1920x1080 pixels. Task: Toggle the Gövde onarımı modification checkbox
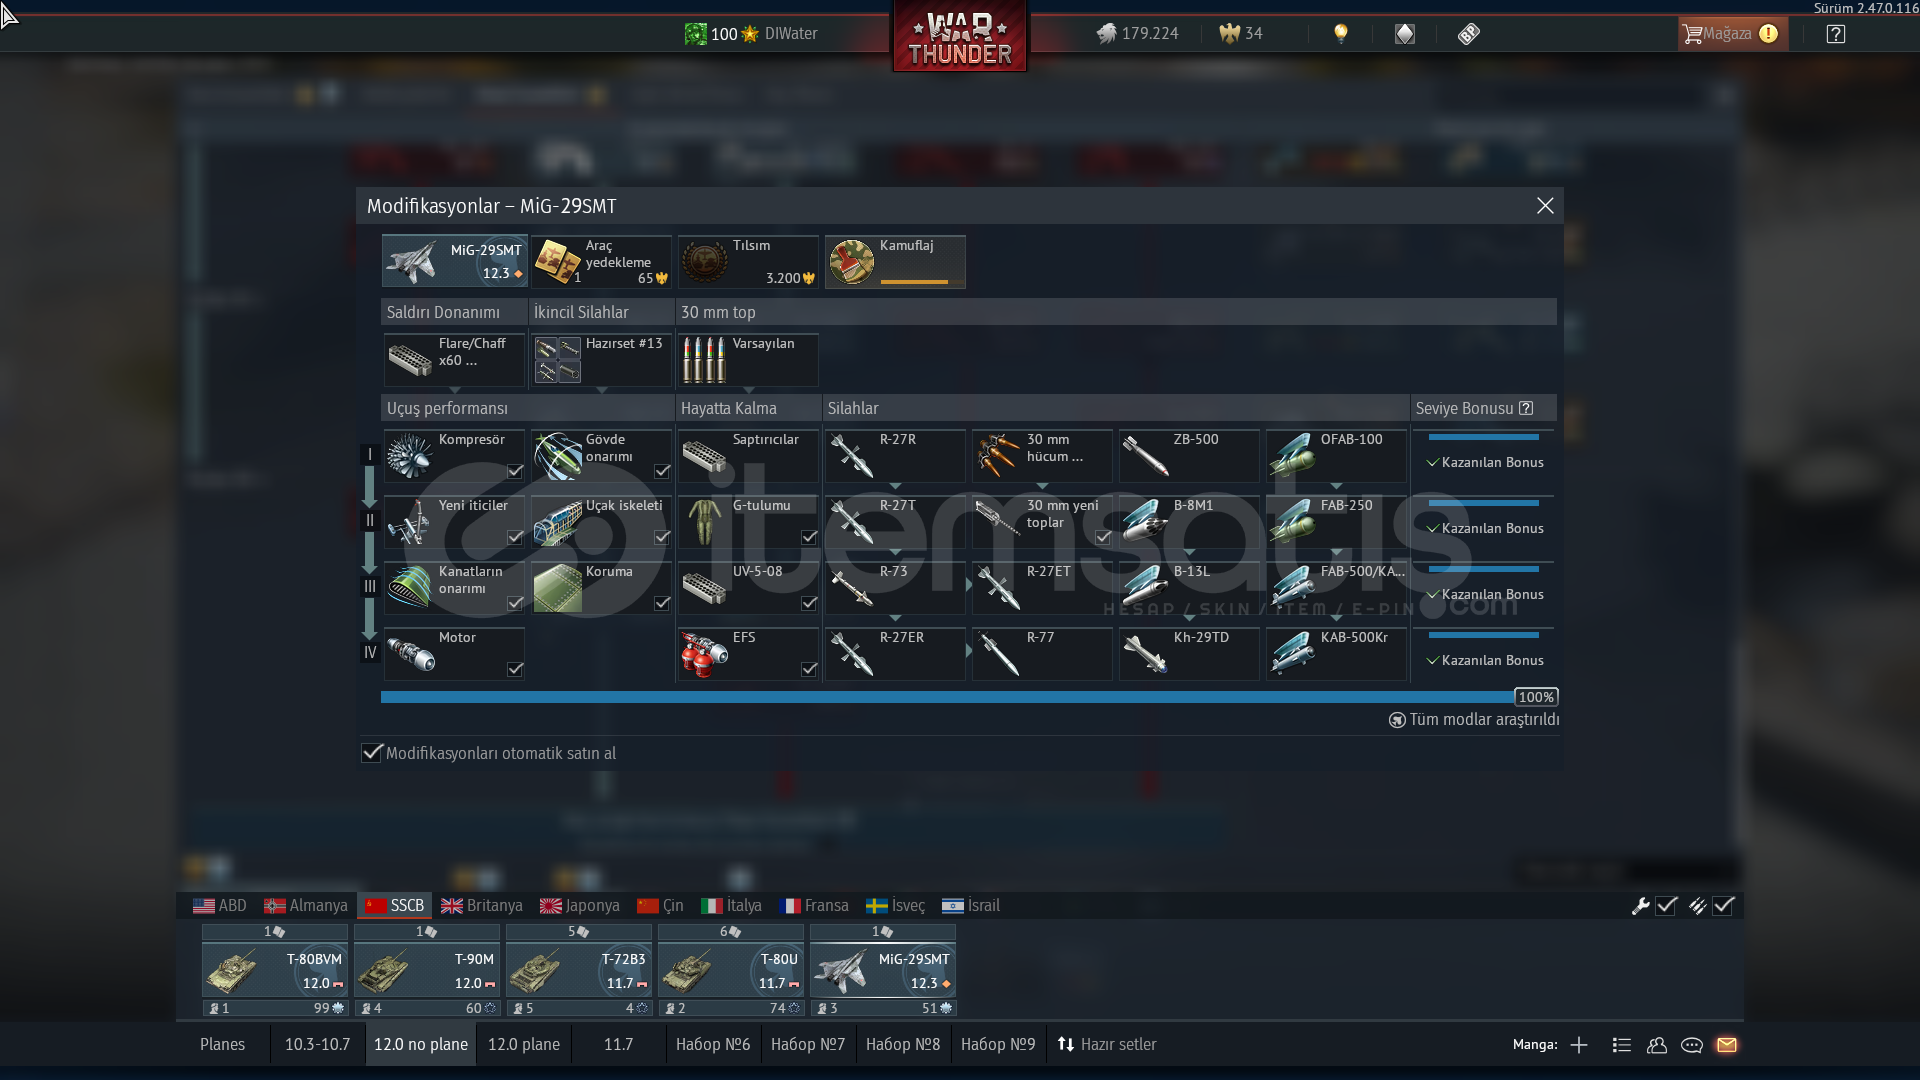coord(662,471)
